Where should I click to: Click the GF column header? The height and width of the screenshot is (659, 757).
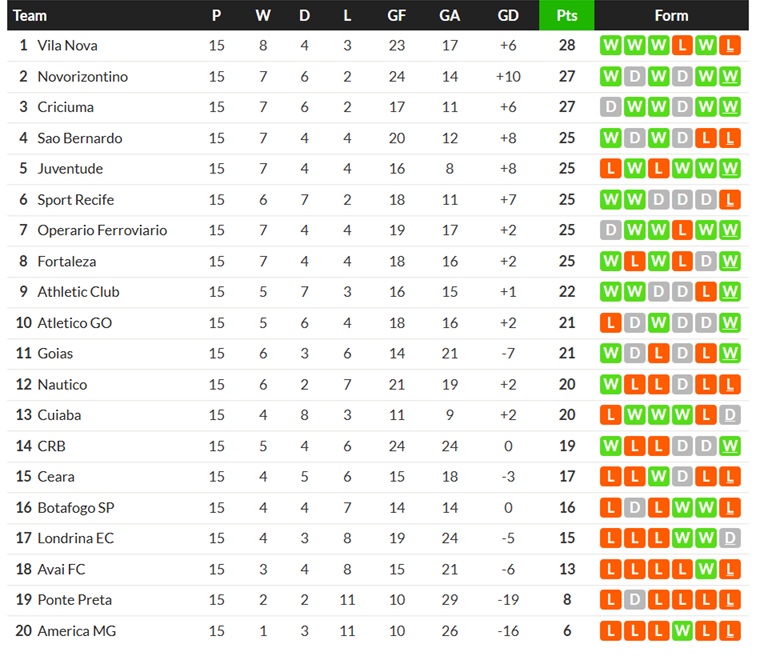pyautogui.click(x=396, y=15)
